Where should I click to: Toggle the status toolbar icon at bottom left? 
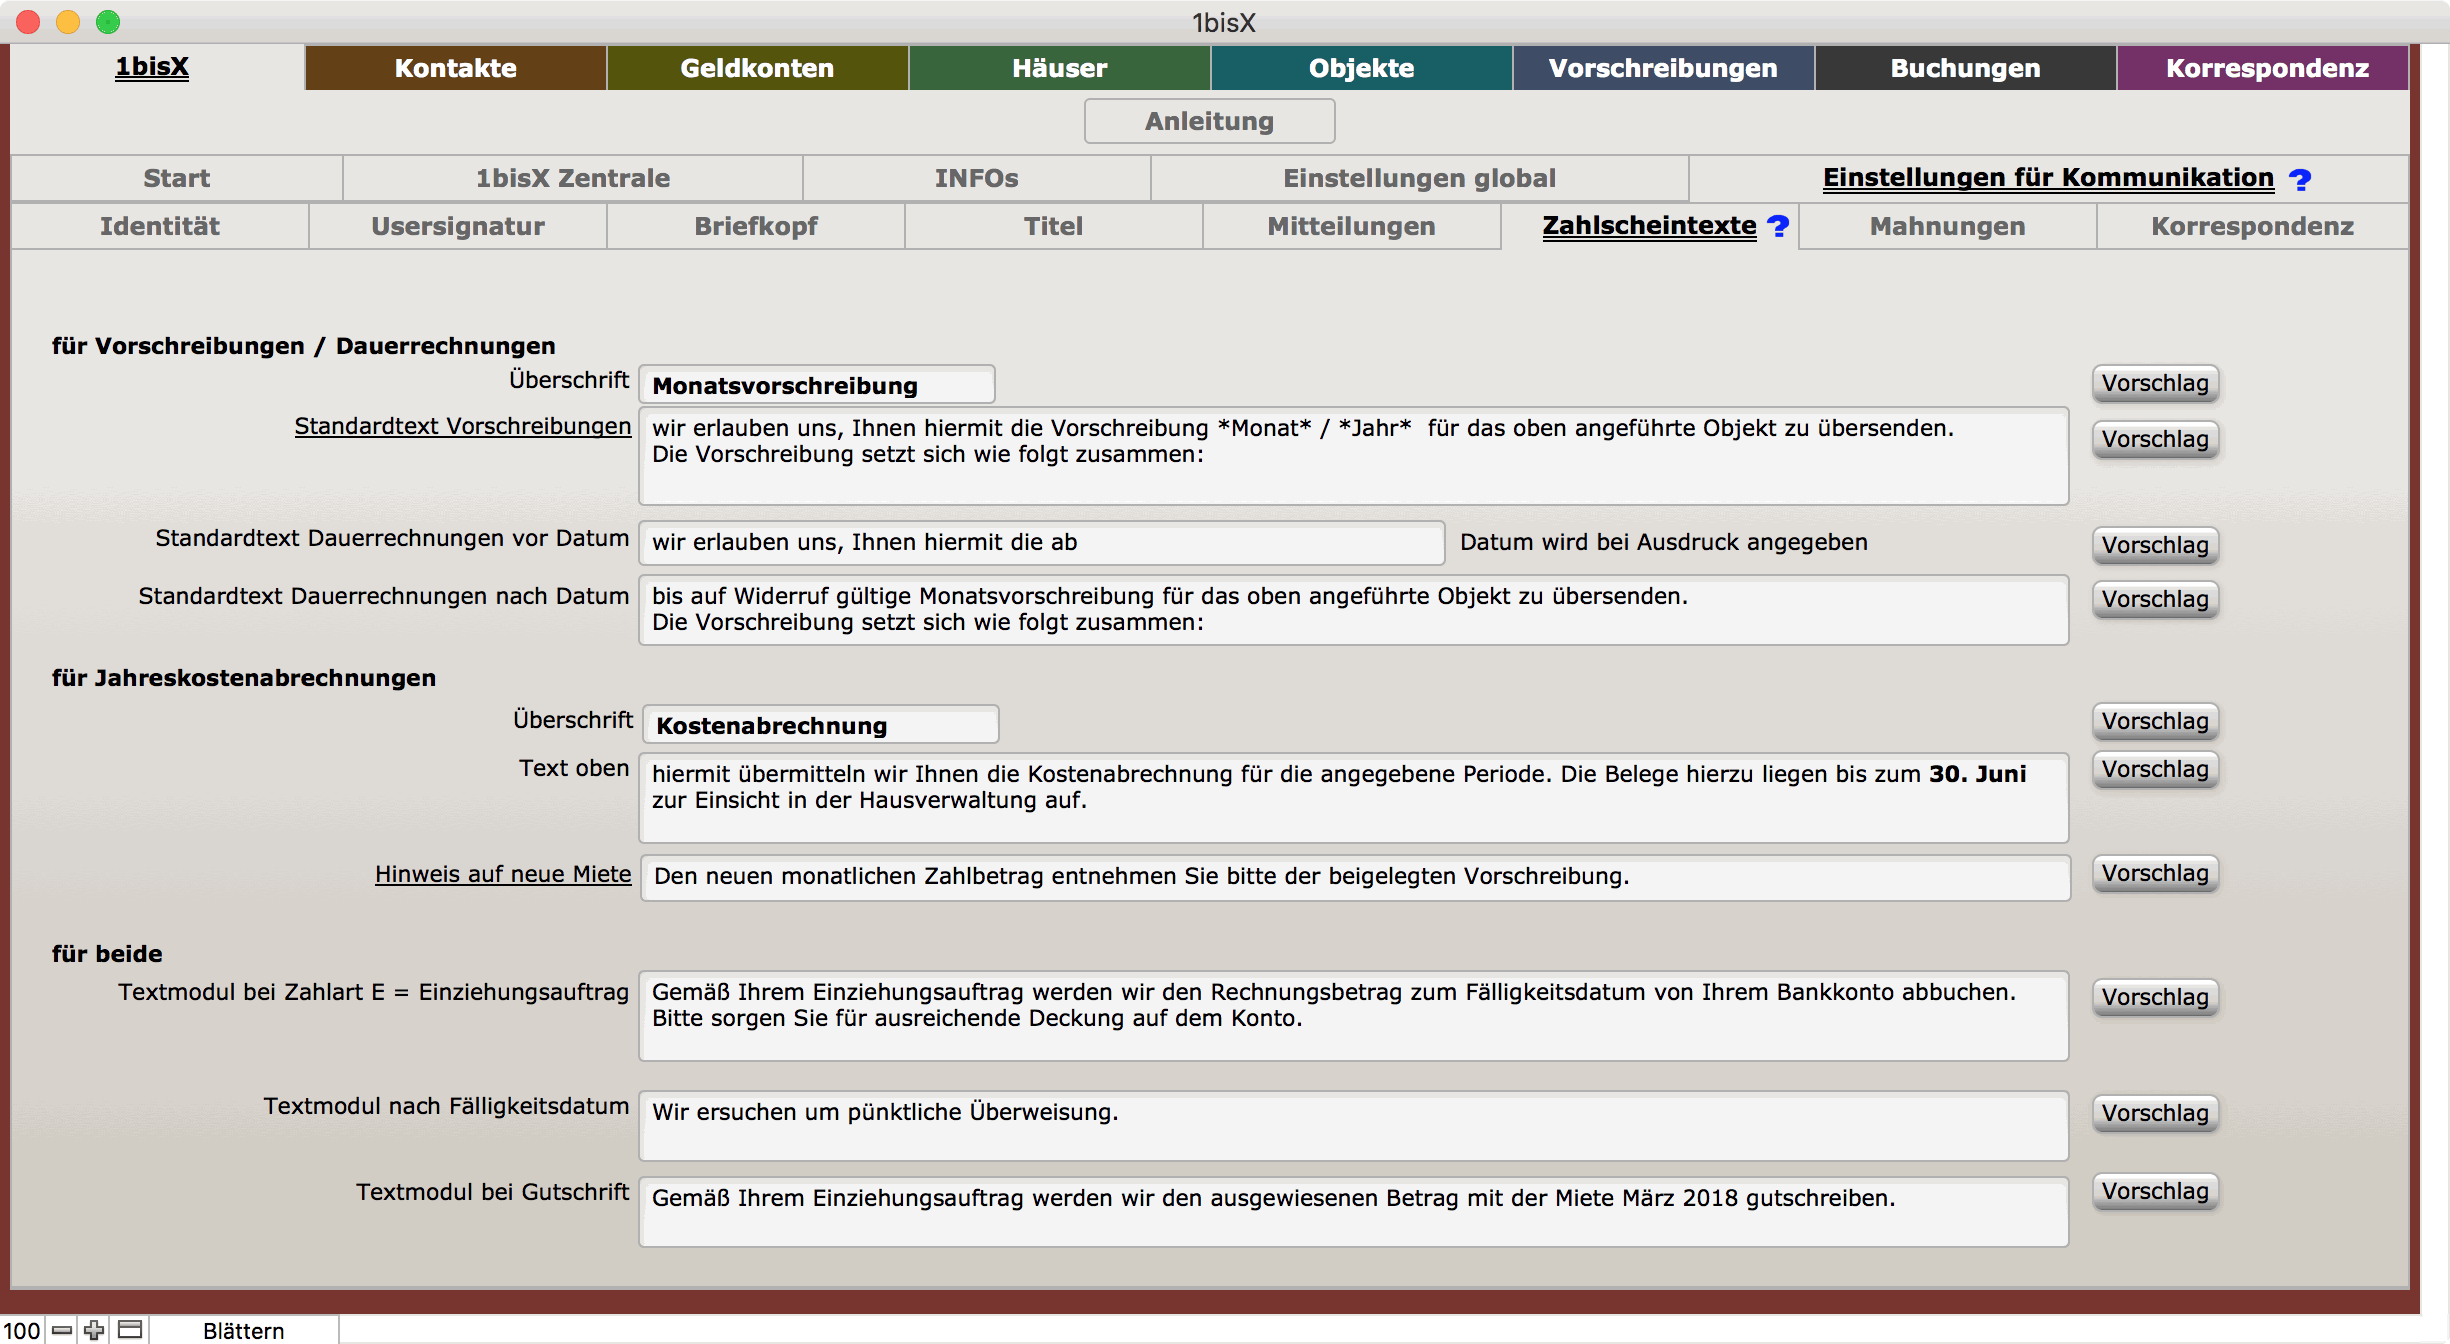point(130,1330)
